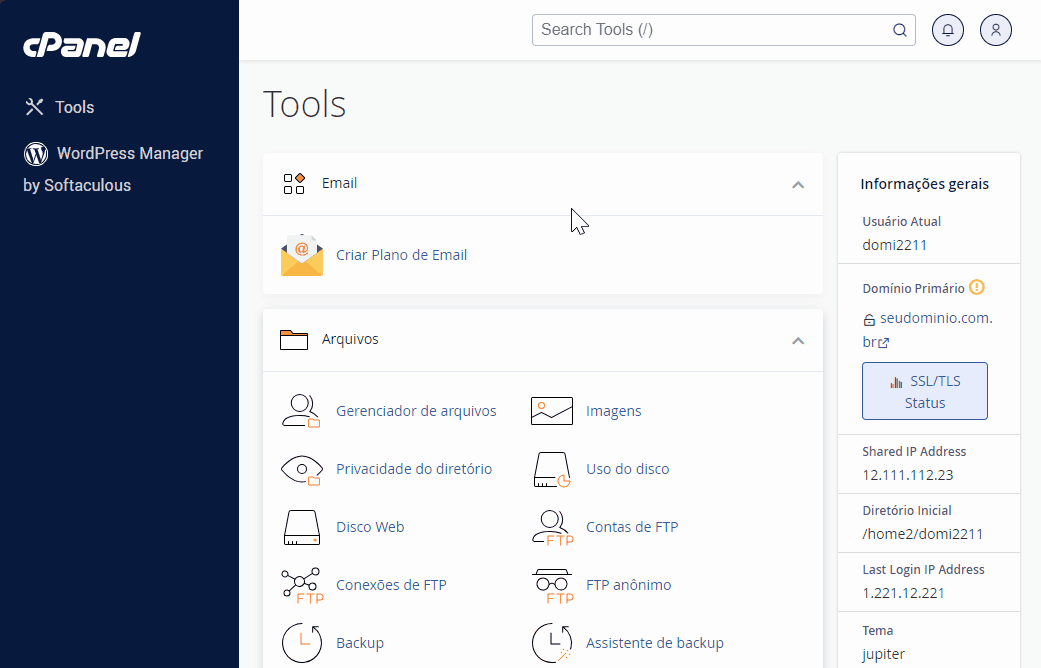Click the Uso do disco icon
Image resolution: width=1041 pixels, height=668 pixels.
(552, 469)
